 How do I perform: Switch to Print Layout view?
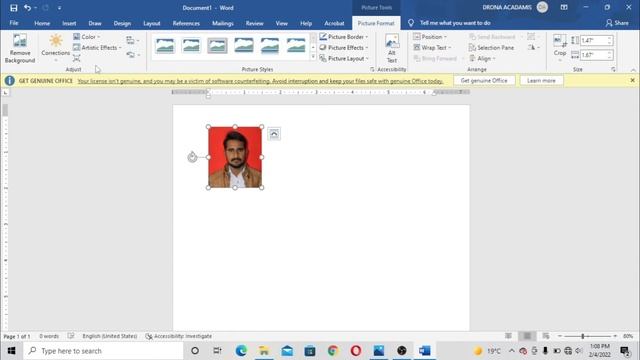[527, 336]
